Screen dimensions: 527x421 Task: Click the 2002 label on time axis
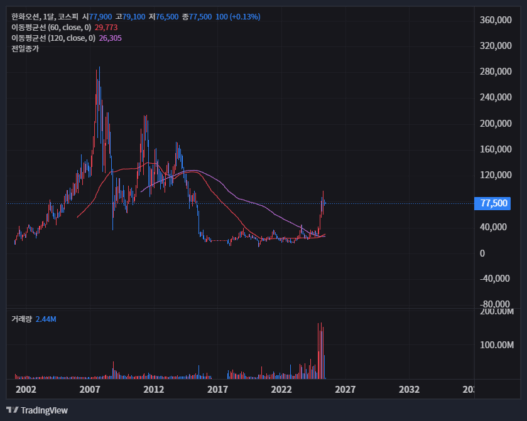(x=26, y=389)
